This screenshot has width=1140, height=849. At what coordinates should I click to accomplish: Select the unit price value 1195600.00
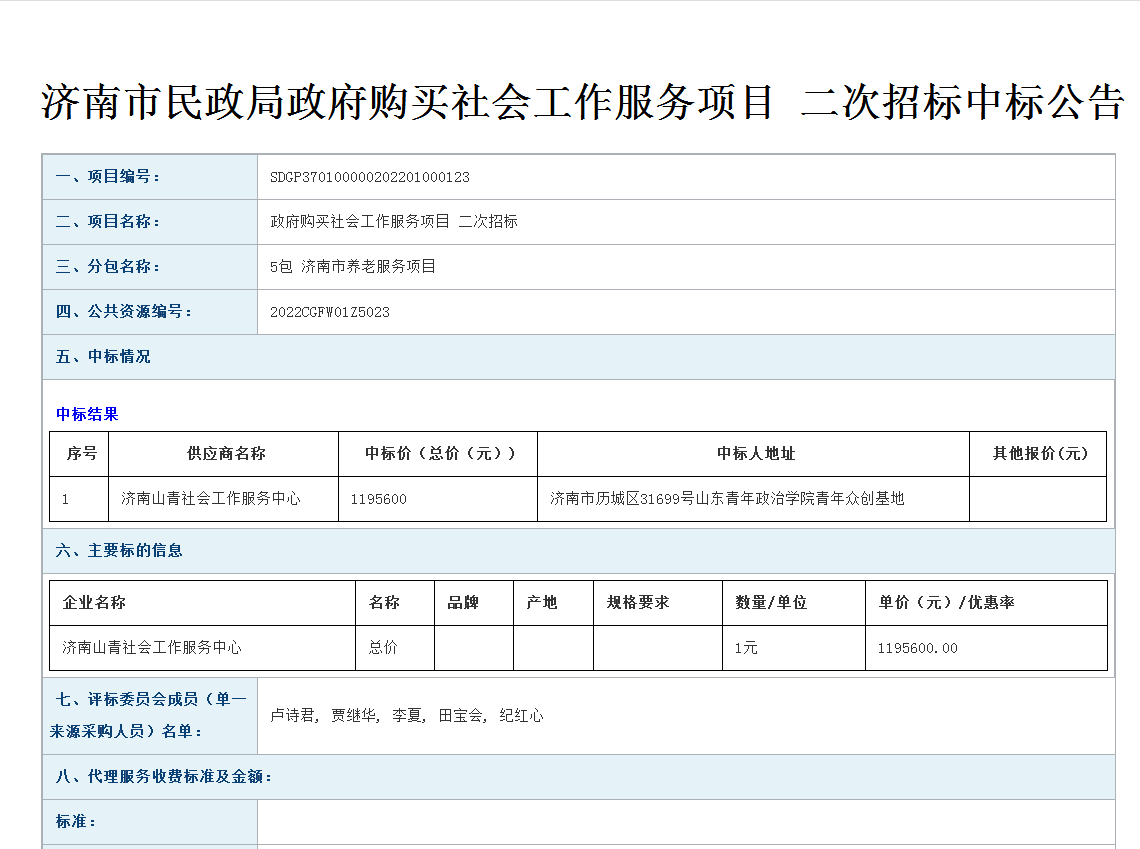917,648
